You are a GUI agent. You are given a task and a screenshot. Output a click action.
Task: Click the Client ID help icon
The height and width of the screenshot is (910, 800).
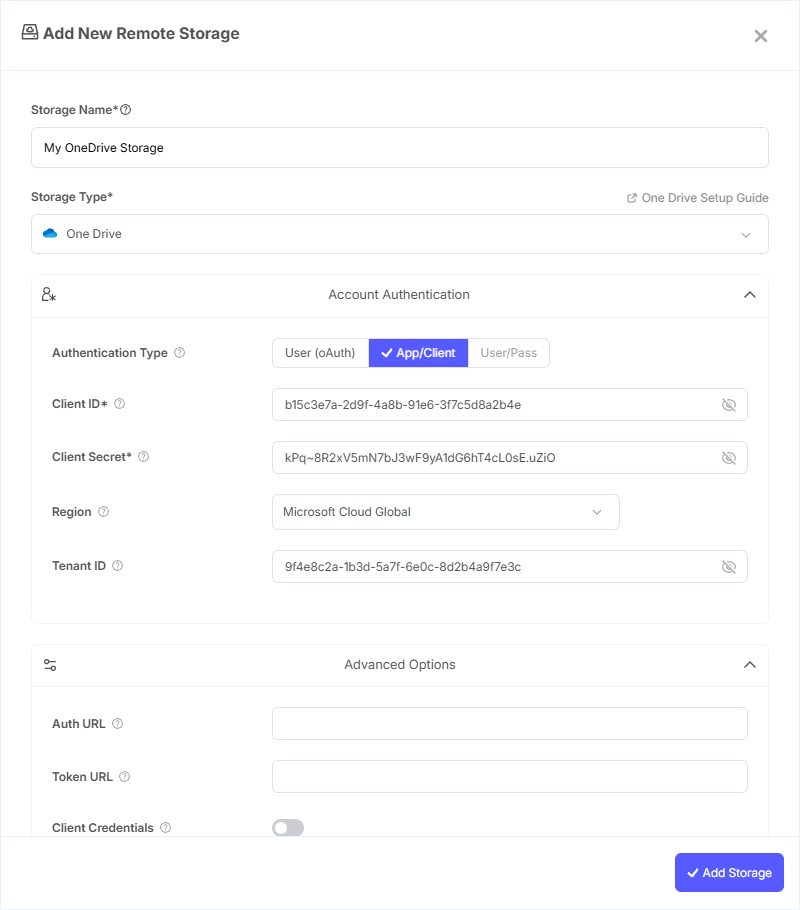(120, 404)
